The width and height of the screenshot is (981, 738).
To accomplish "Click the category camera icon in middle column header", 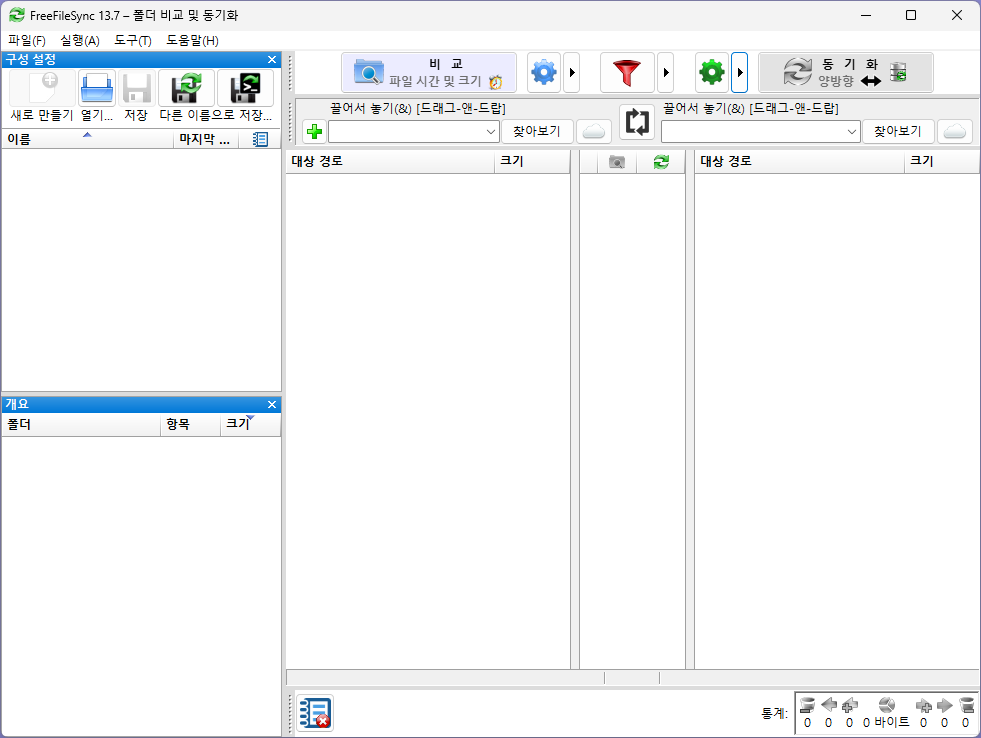I will tap(617, 162).
